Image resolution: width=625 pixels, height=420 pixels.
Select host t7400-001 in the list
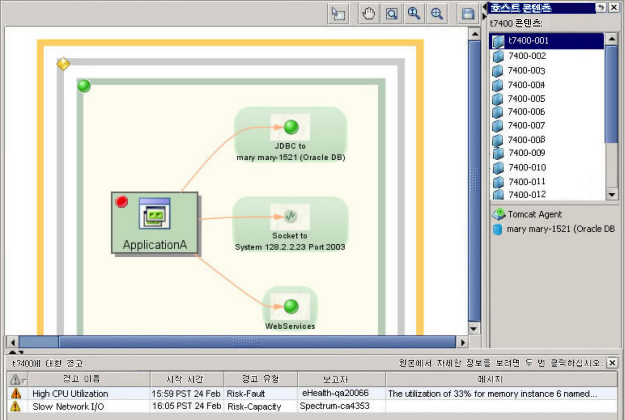tap(547, 41)
